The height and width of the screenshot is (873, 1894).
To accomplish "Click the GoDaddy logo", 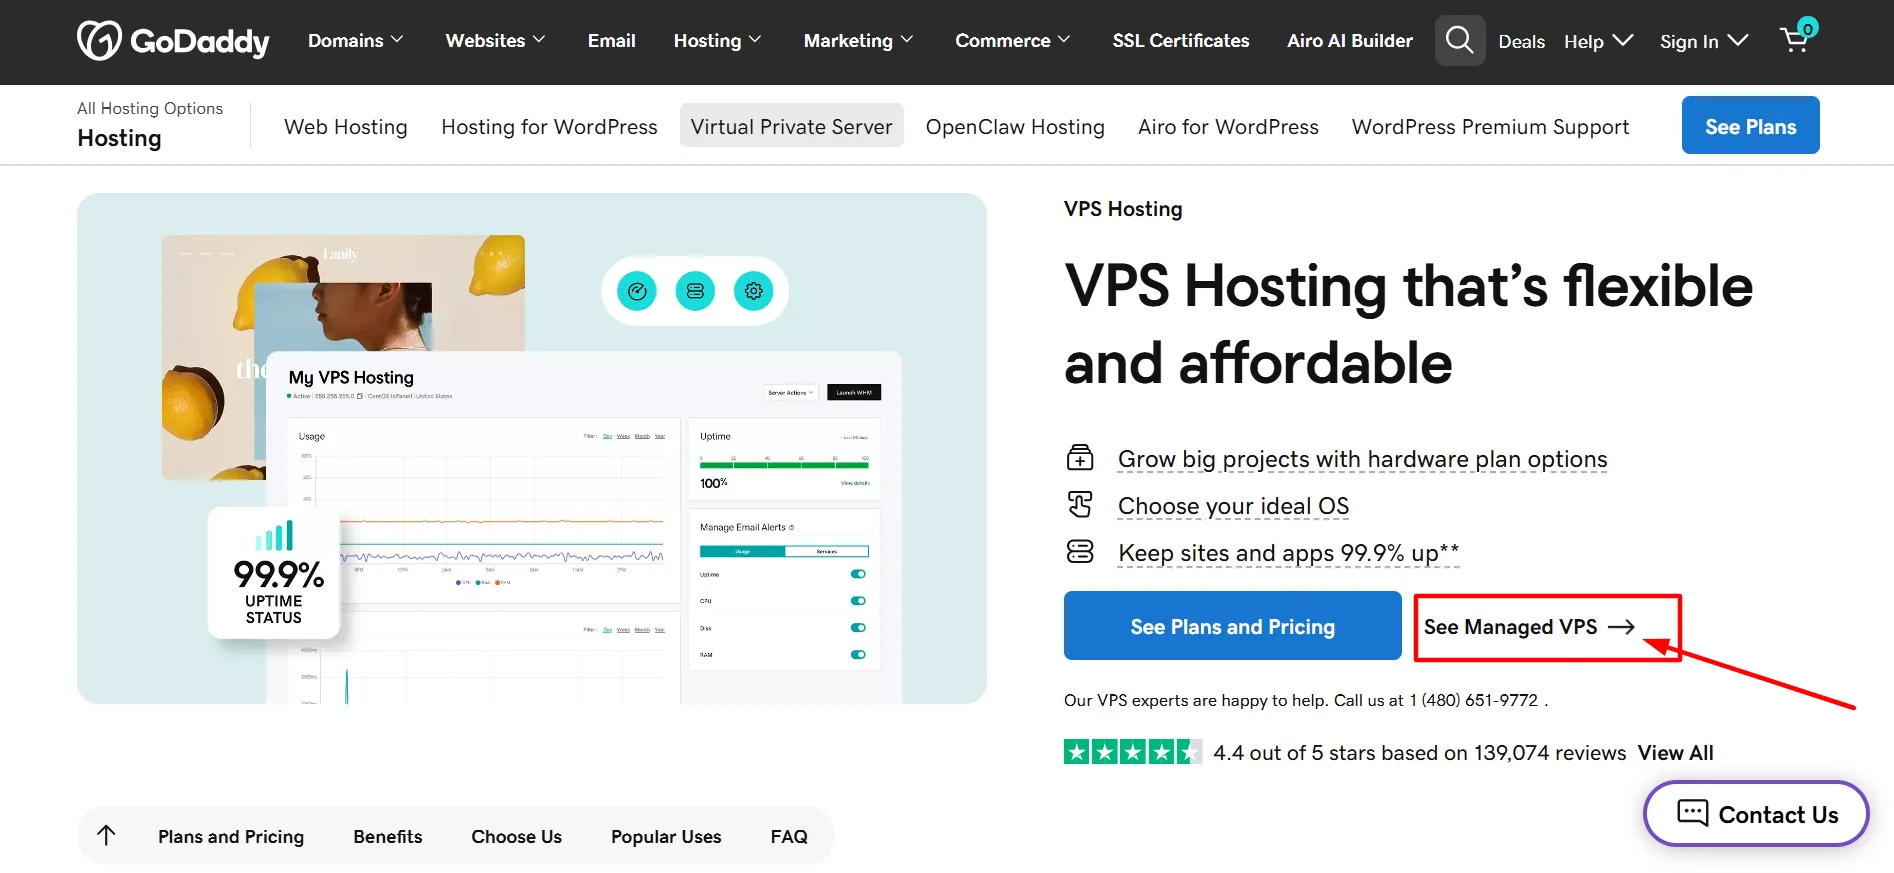I will [173, 41].
